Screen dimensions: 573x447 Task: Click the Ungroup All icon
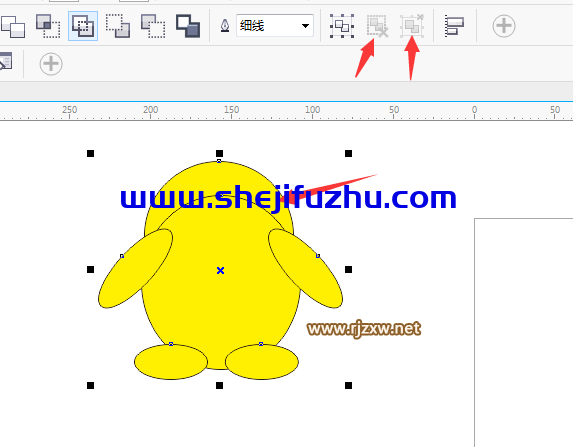412,26
